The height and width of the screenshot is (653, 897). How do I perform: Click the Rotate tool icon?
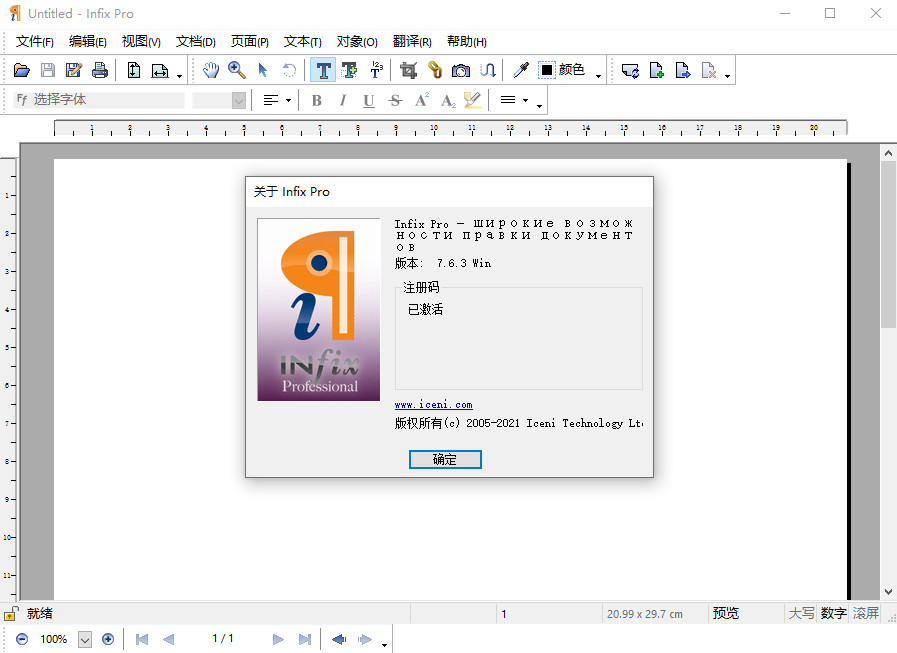click(x=289, y=70)
